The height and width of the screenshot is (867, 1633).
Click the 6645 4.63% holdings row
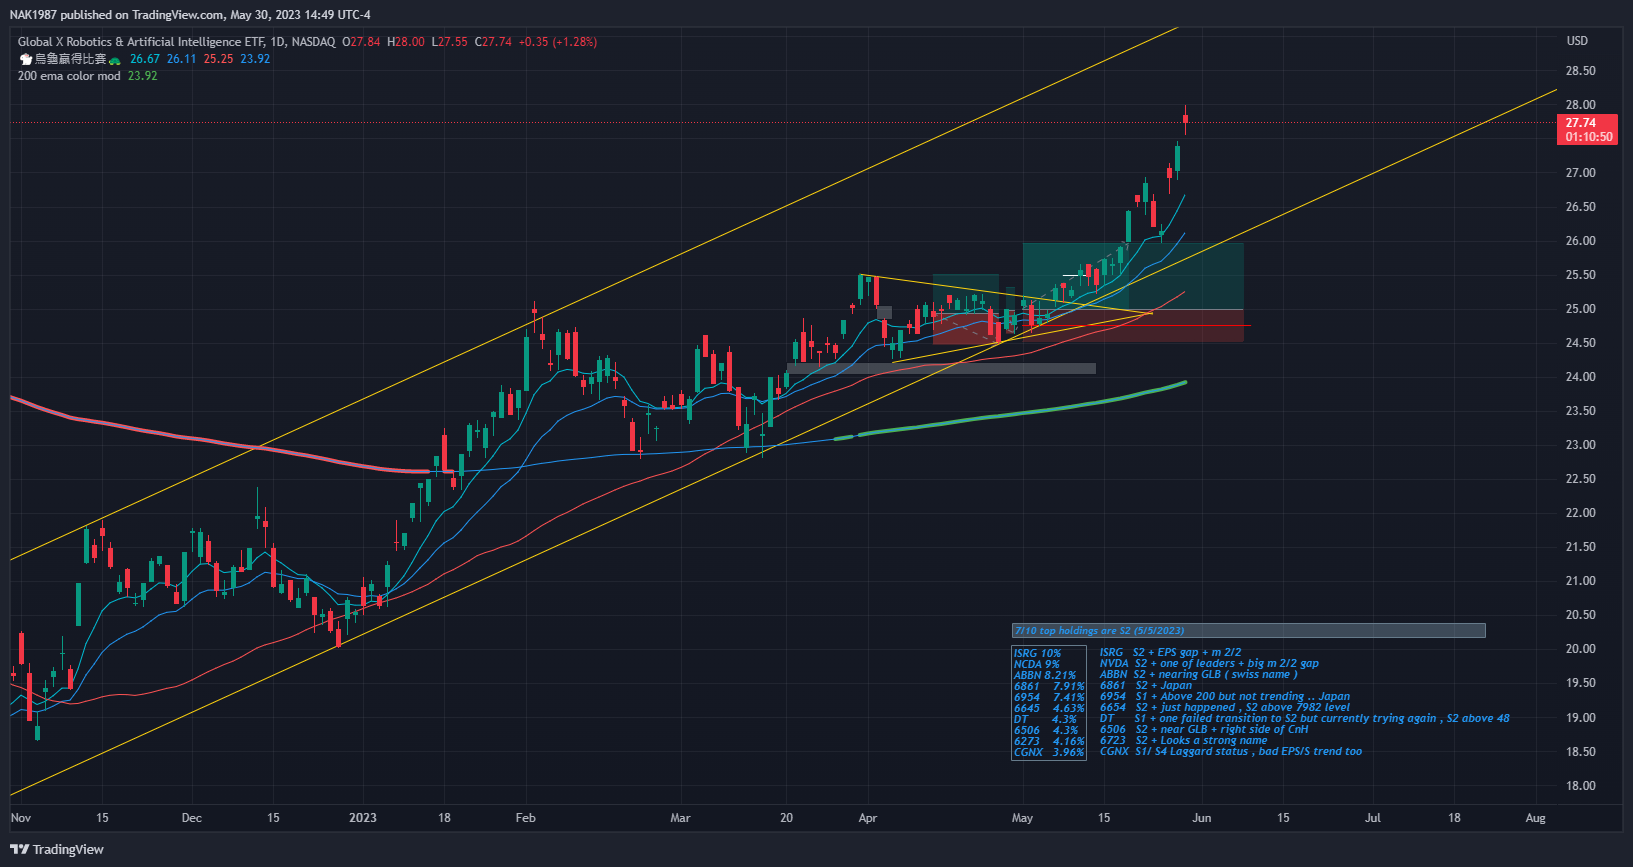(1049, 709)
